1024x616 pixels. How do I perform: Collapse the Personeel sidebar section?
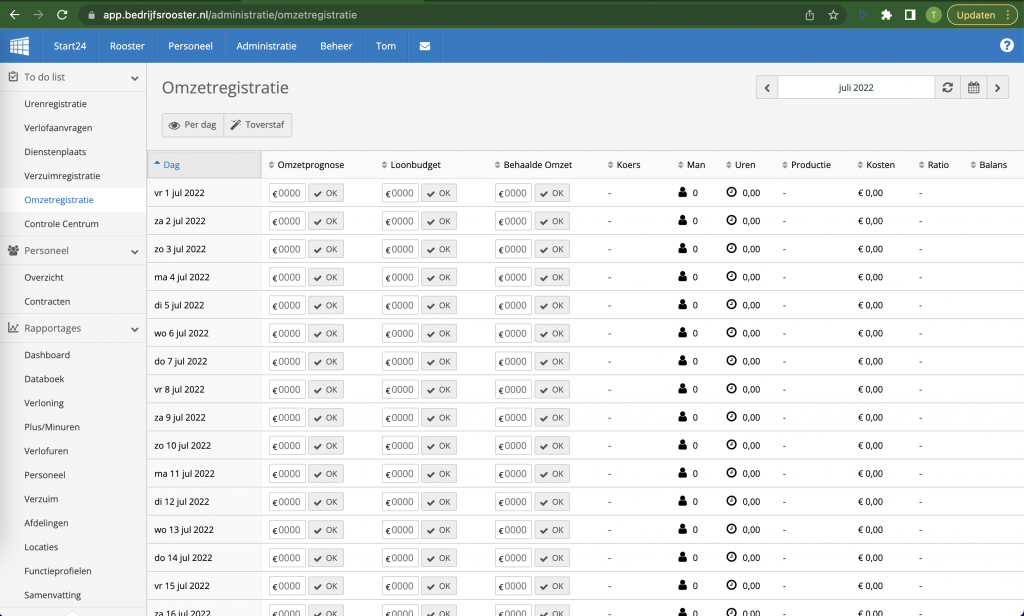coord(135,251)
